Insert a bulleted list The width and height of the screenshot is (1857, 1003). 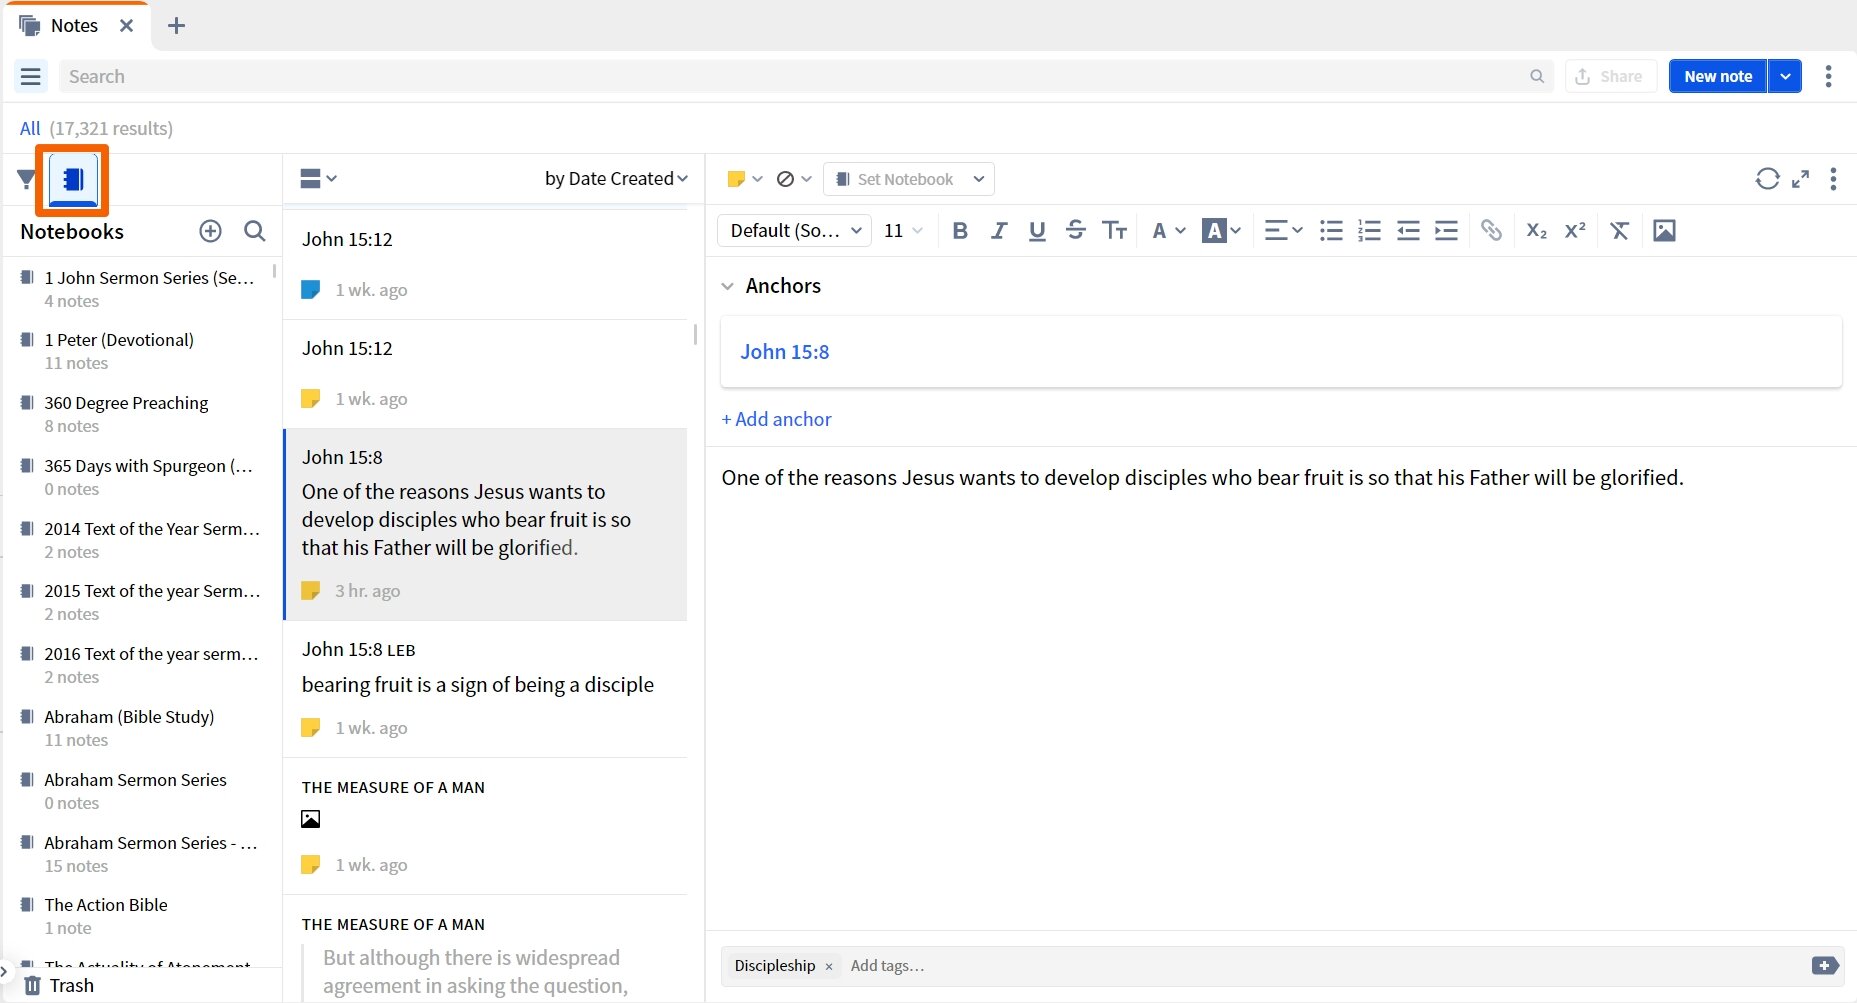click(x=1331, y=231)
